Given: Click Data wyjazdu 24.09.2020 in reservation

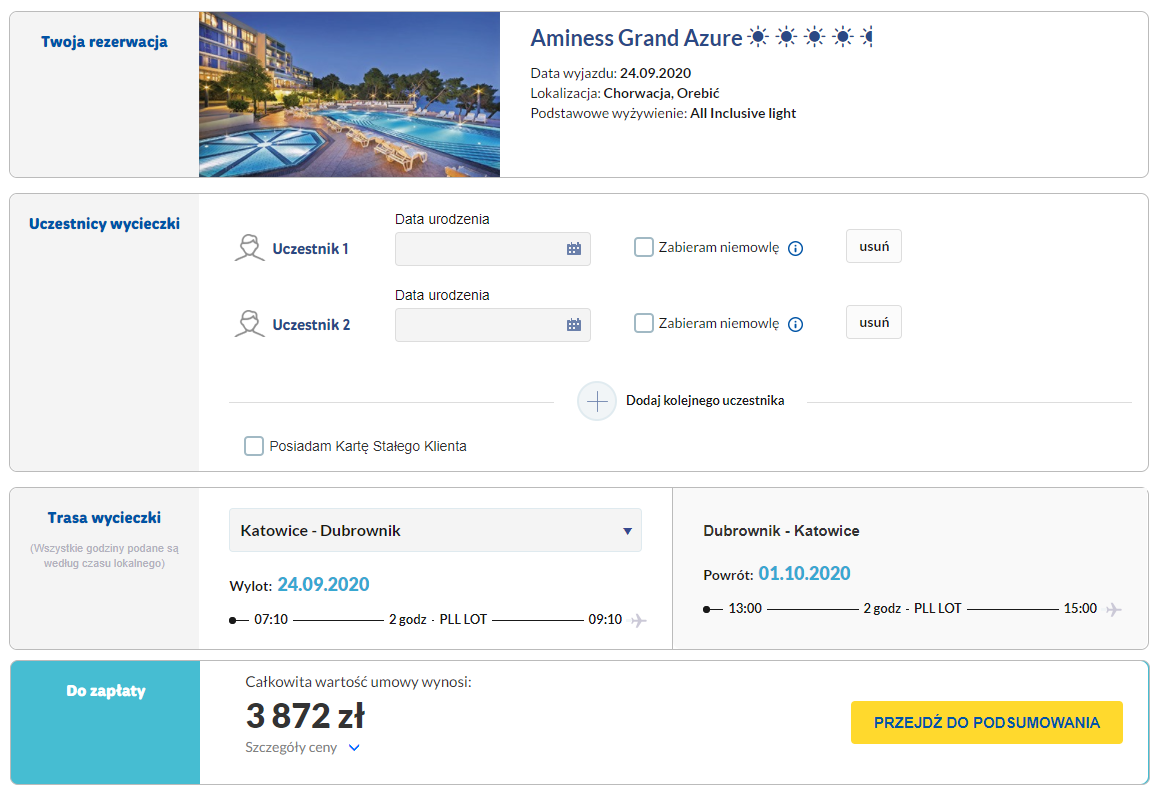Looking at the screenshot, I should pyautogui.click(x=611, y=73).
